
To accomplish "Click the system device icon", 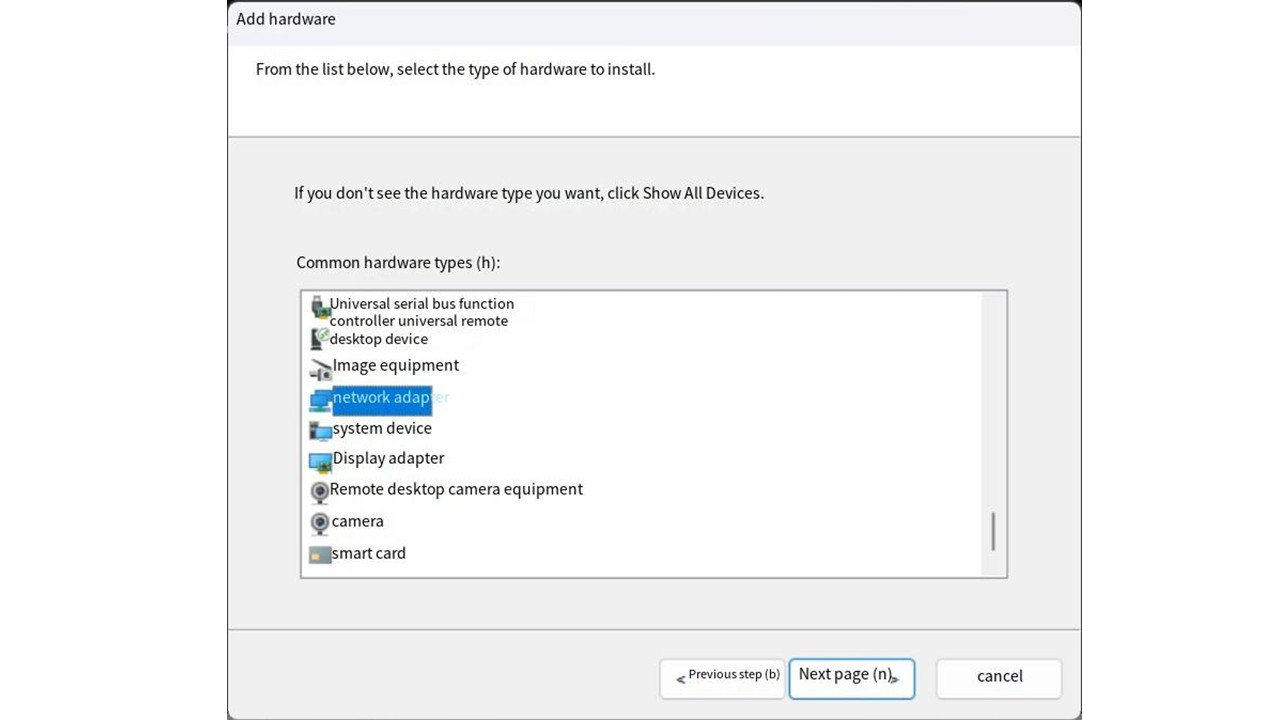I will [320, 431].
